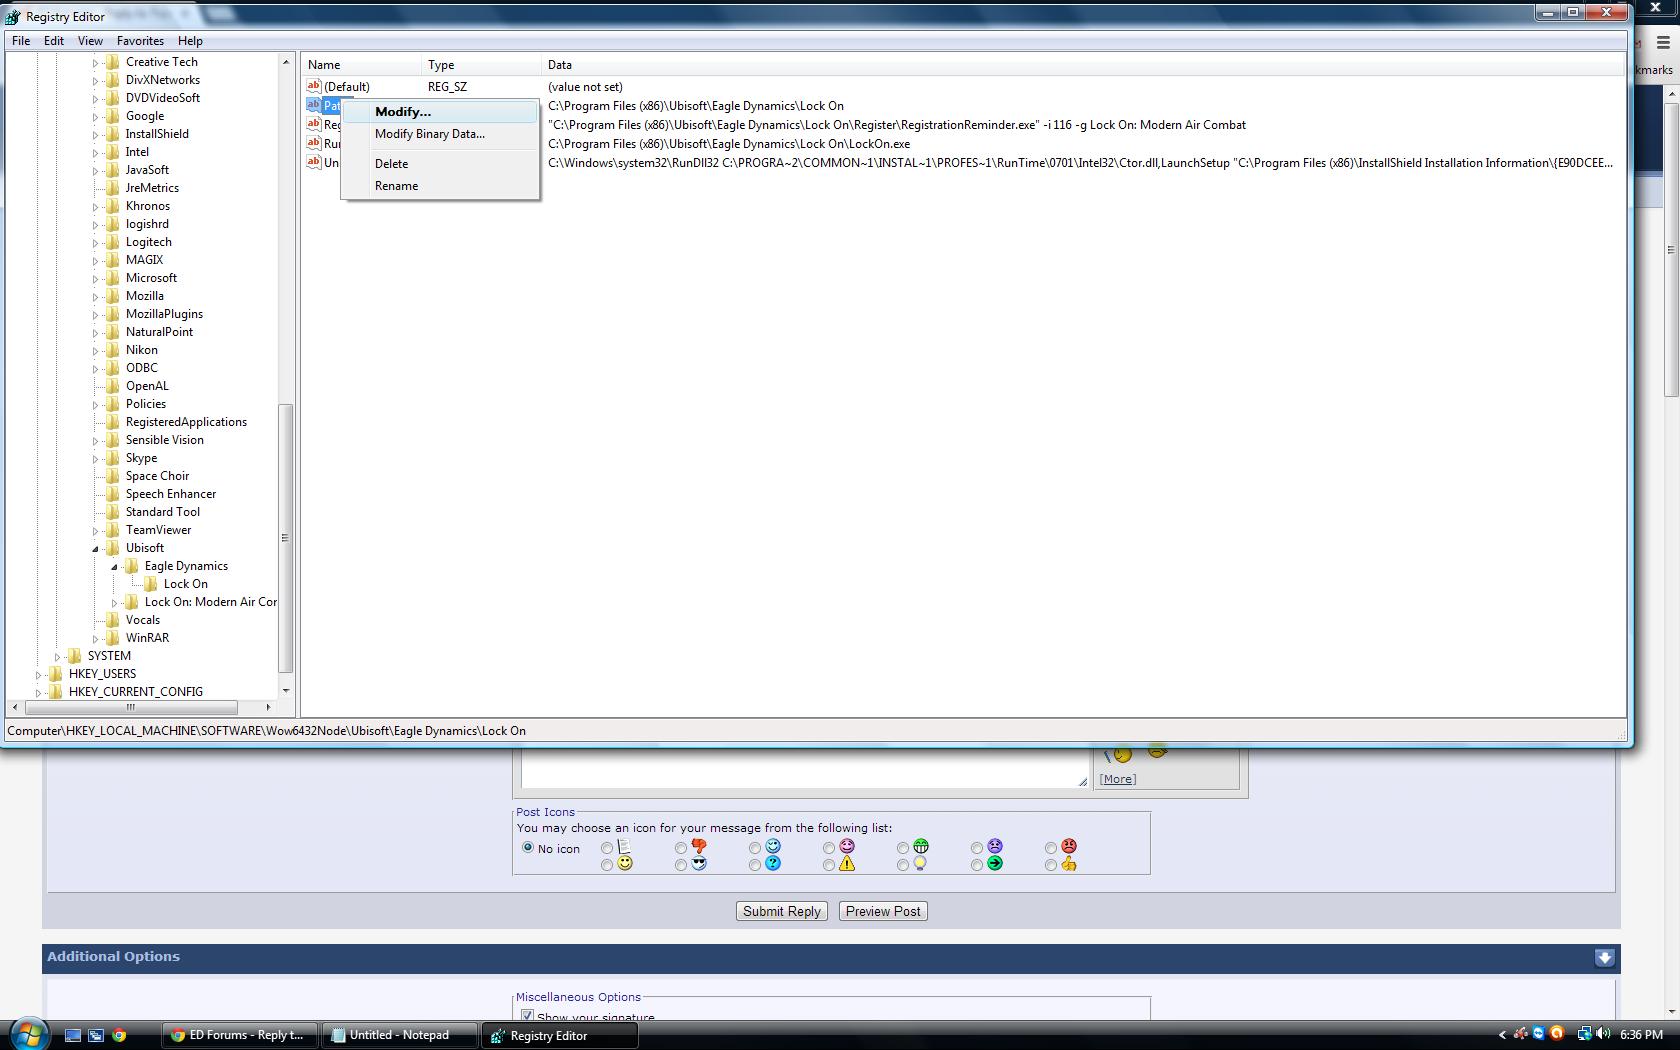
Task: Open the [More] smilies link
Action: [x=1117, y=779]
